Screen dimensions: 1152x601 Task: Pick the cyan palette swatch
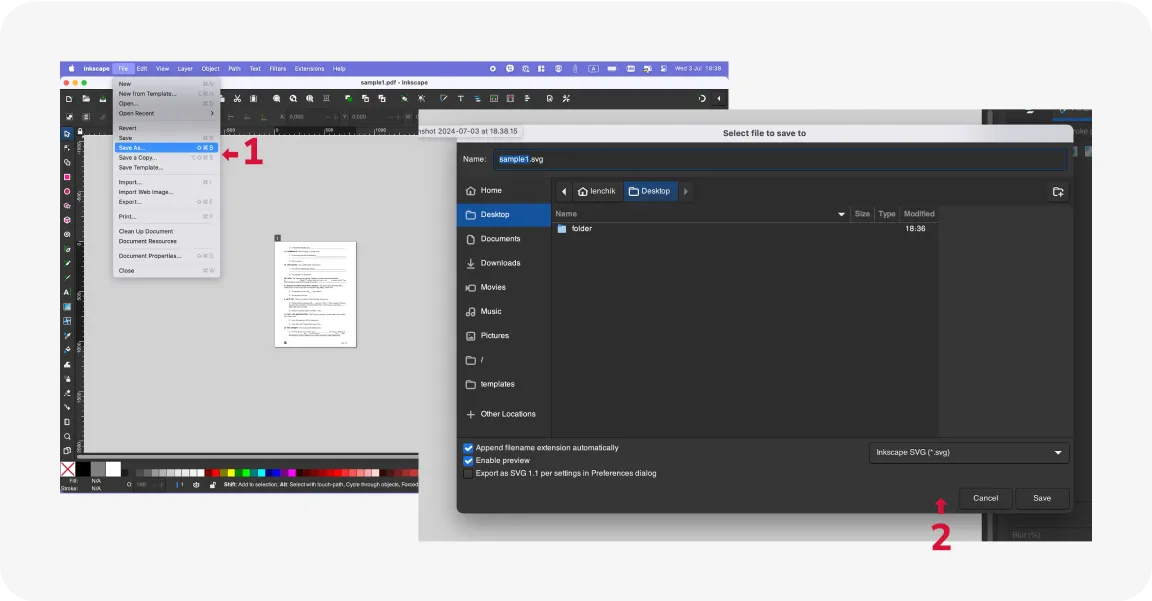pos(261,473)
